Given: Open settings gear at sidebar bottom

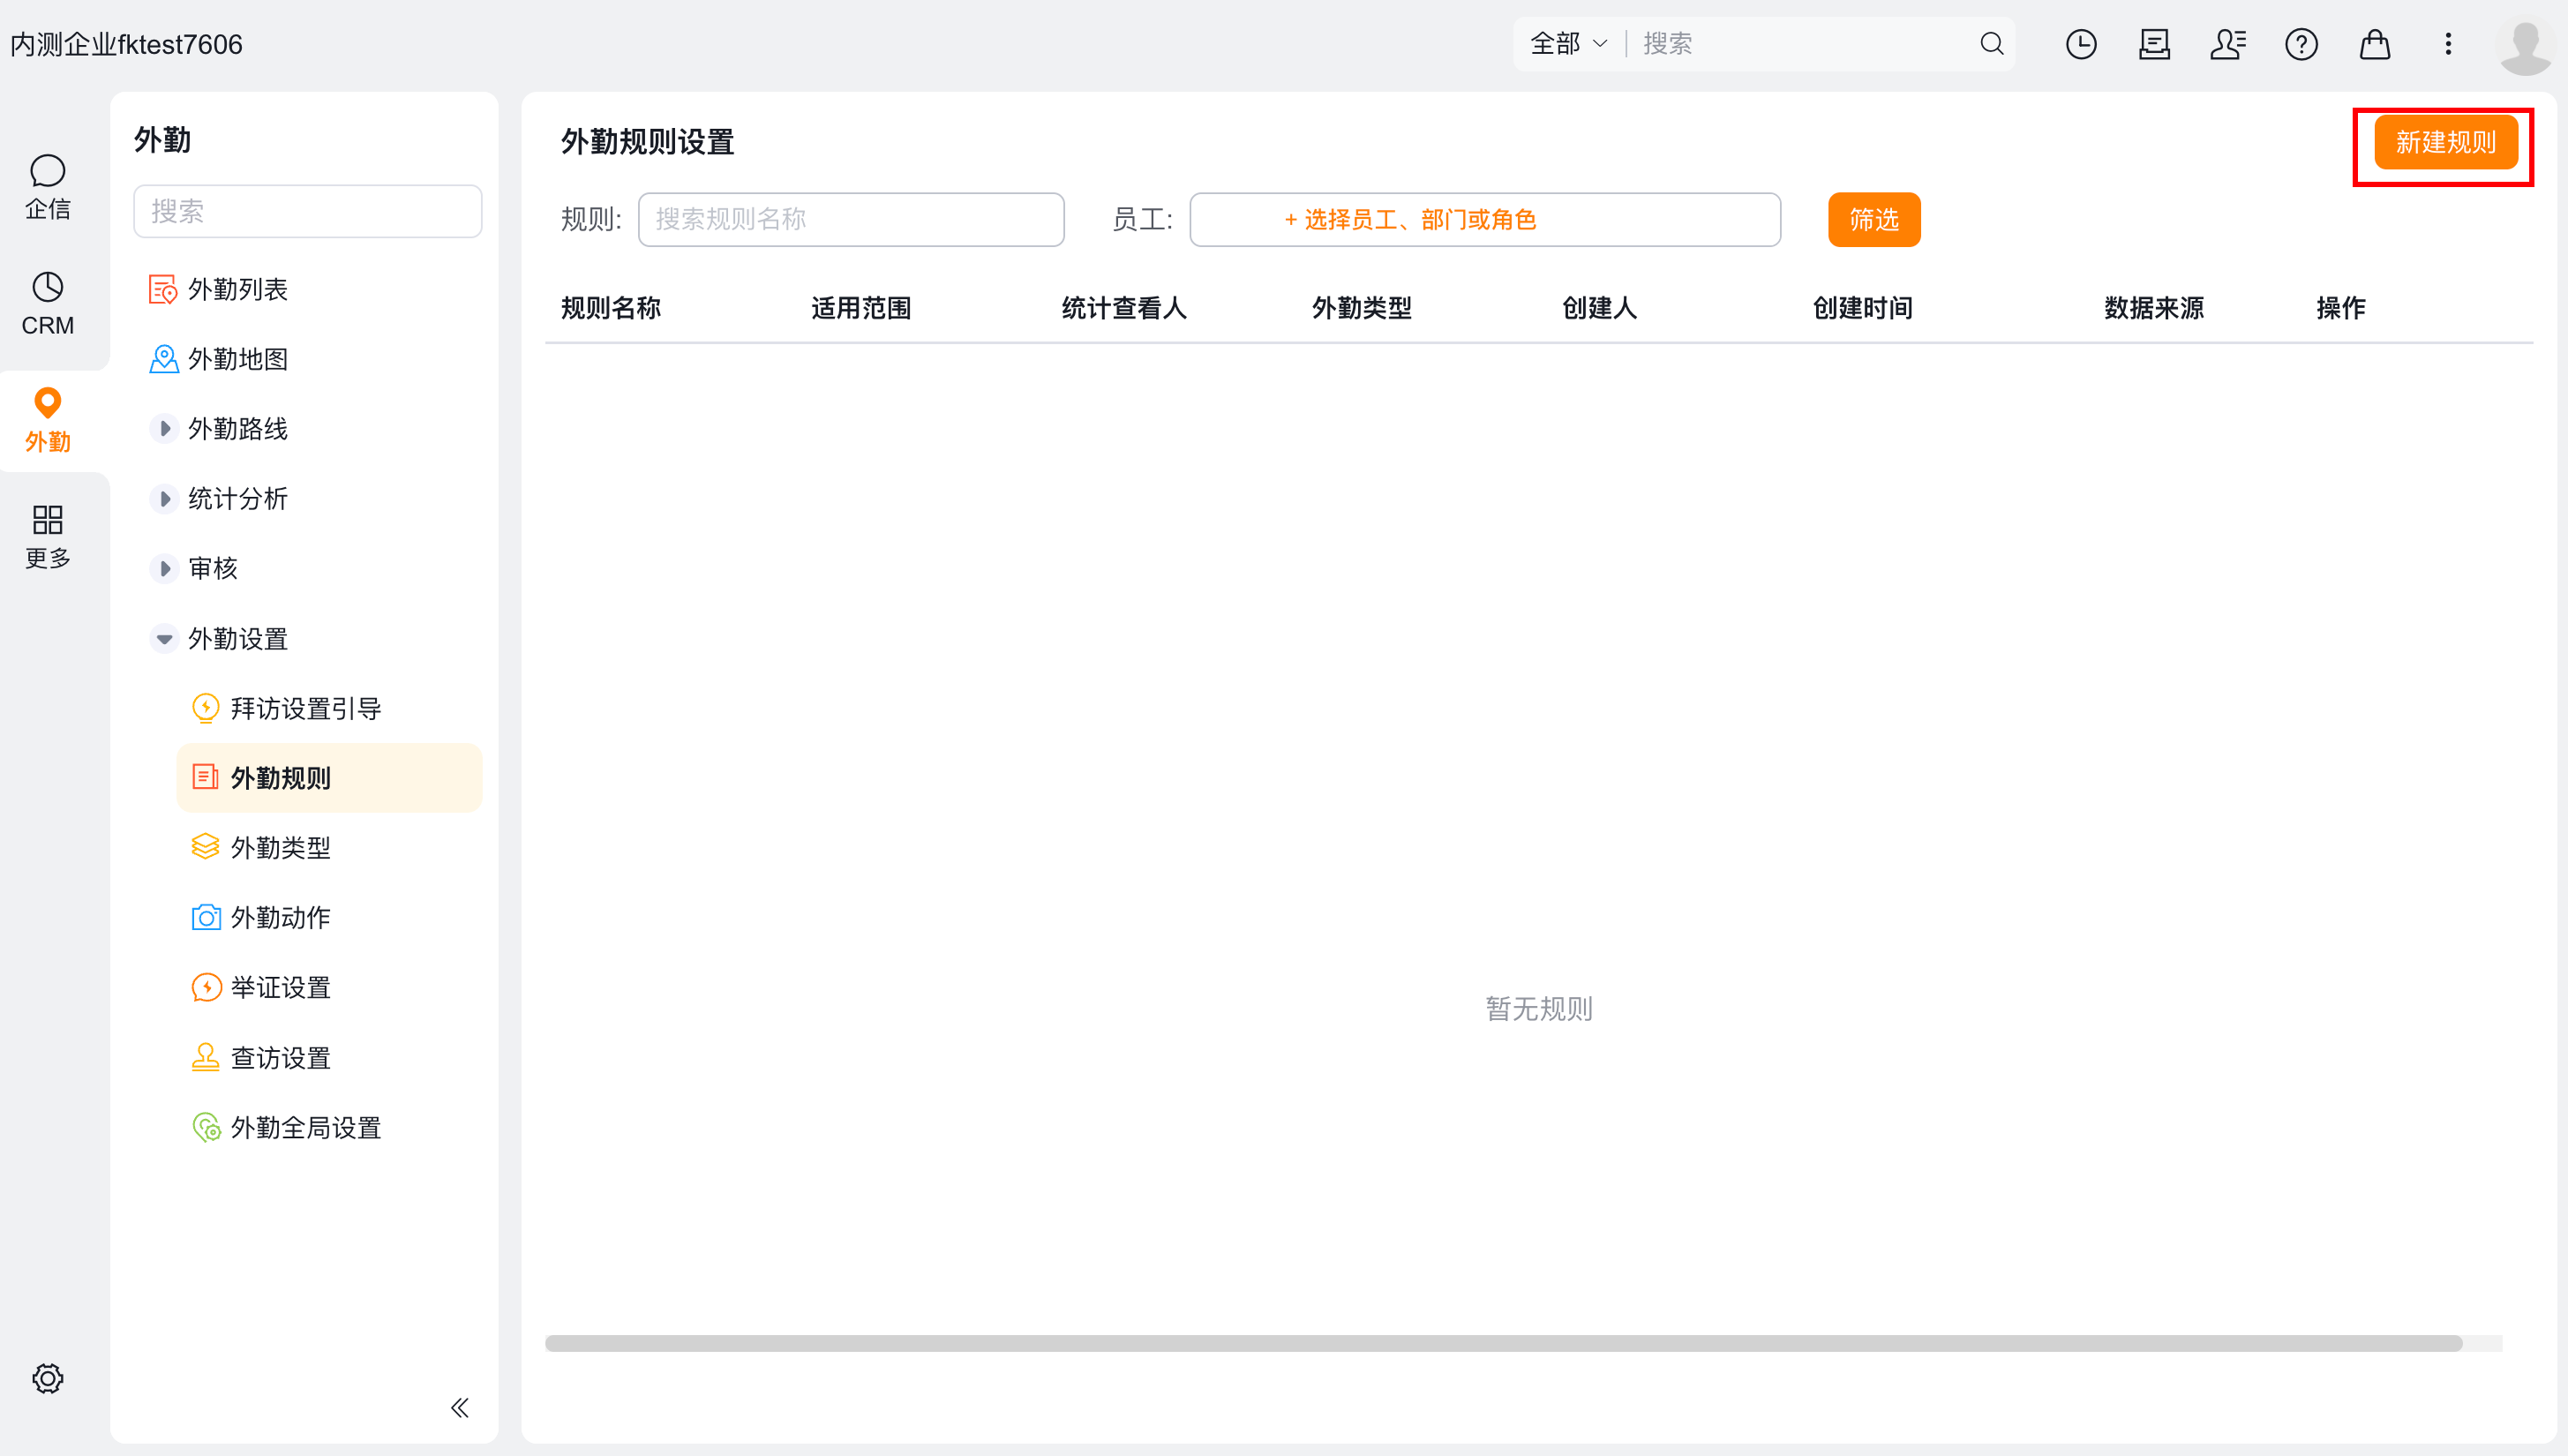Looking at the screenshot, I should point(47,1378).
